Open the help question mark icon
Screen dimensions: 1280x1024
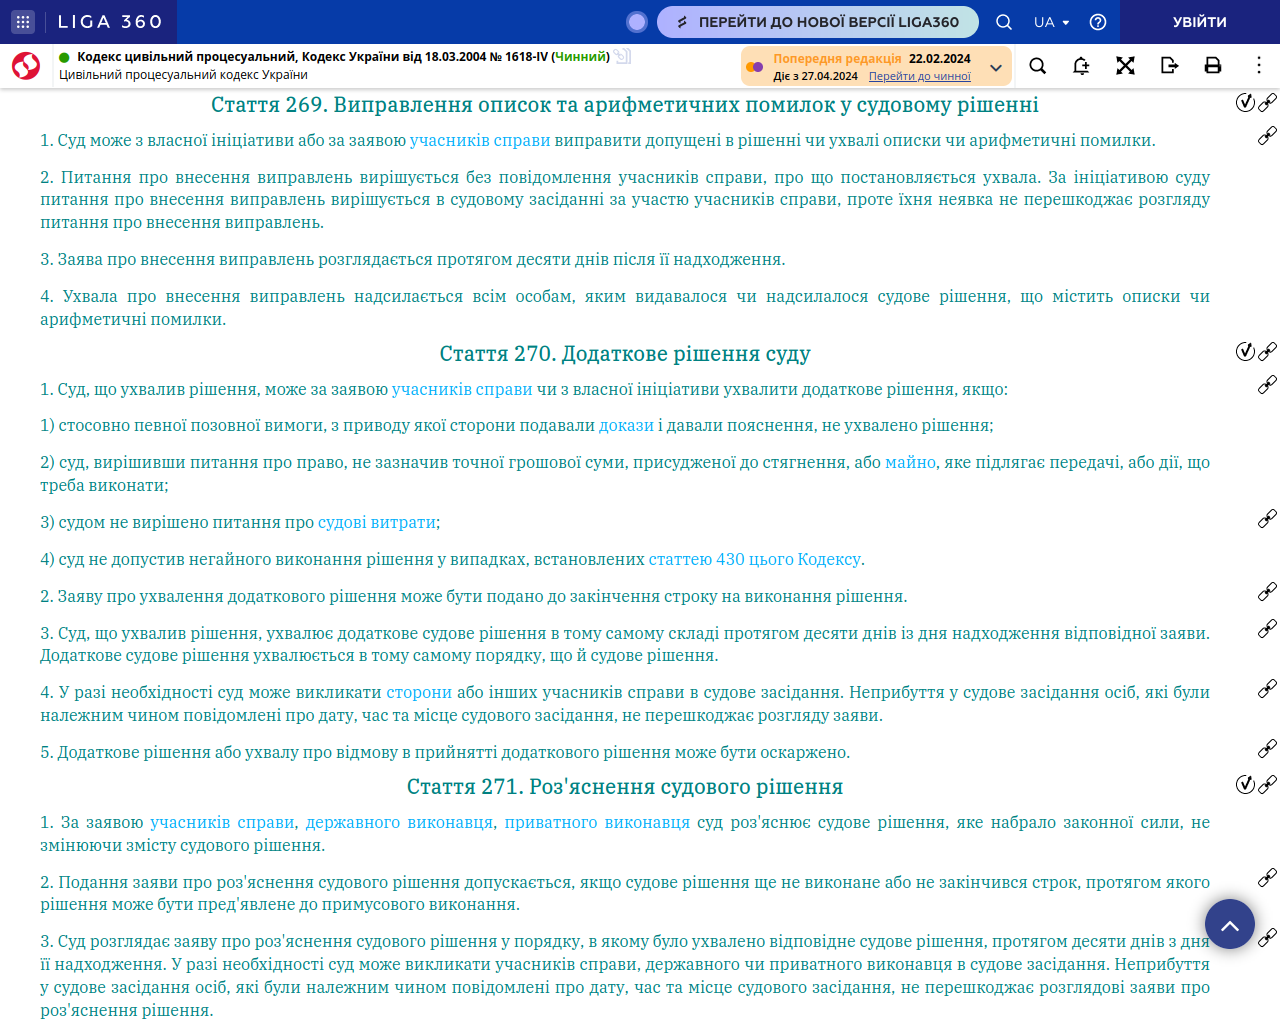[1098, 22]
